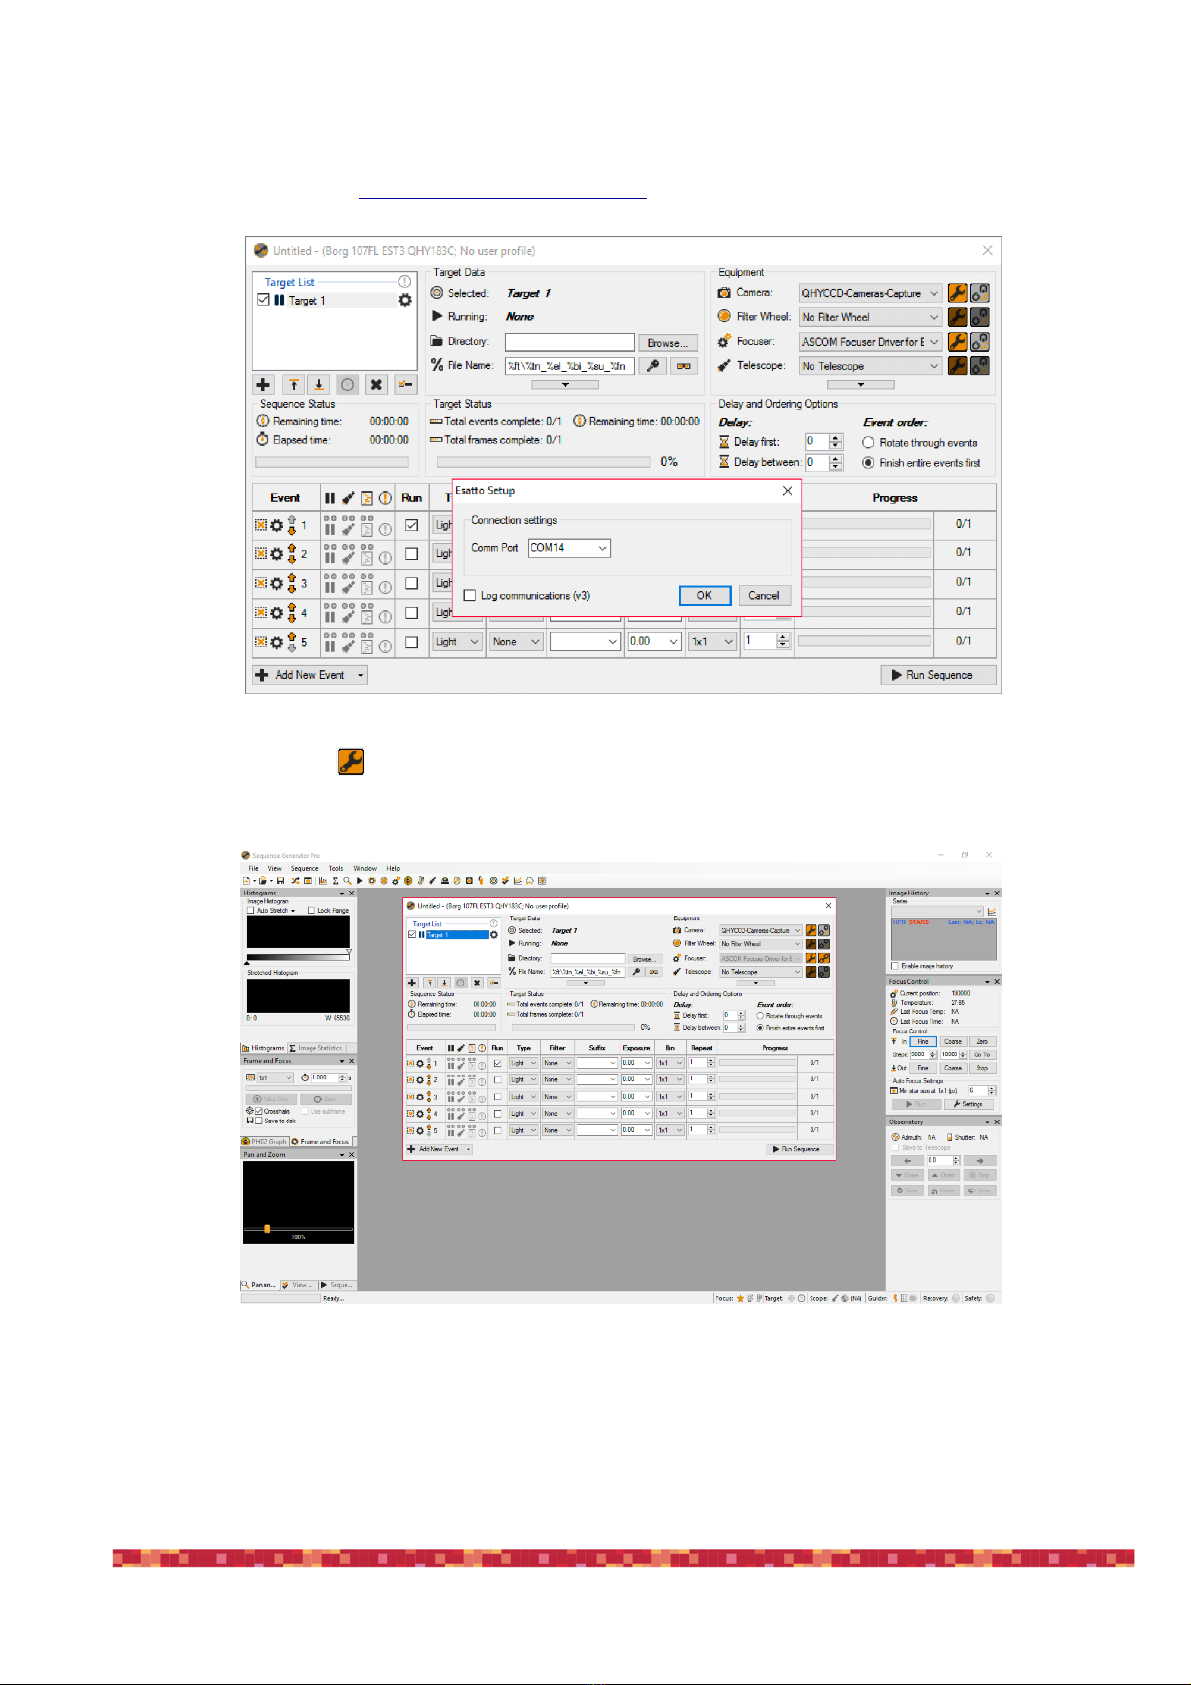The width and height of the screenshot is (1191, 1685).
Task: Select Rotate through events, upper screenshot
Action: coord(868,443)
